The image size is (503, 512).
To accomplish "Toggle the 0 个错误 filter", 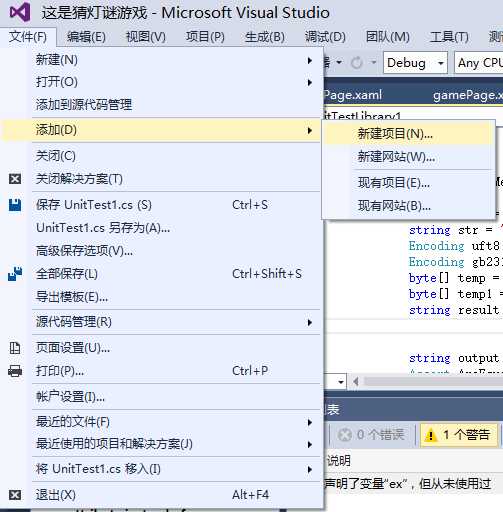I will pyautogui.click(x=371, y=435).
